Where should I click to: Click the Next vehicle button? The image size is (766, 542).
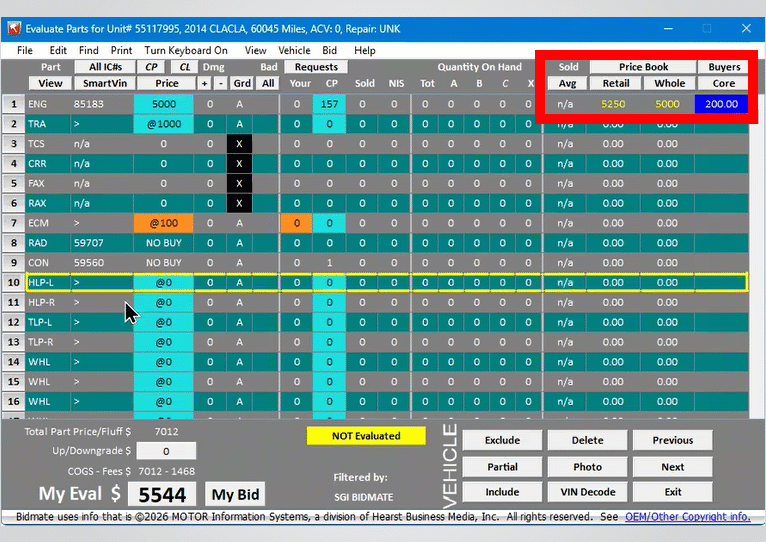coord(673,467)
